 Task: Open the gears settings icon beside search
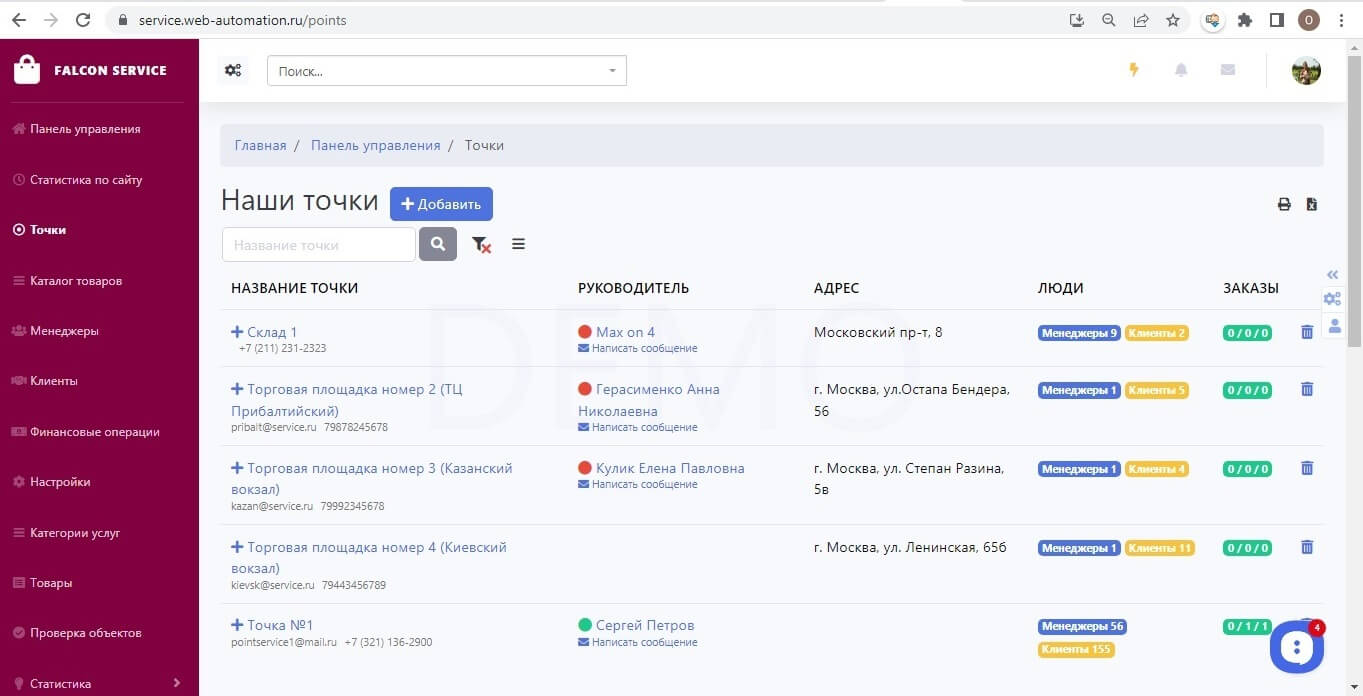tap(233, 70)
